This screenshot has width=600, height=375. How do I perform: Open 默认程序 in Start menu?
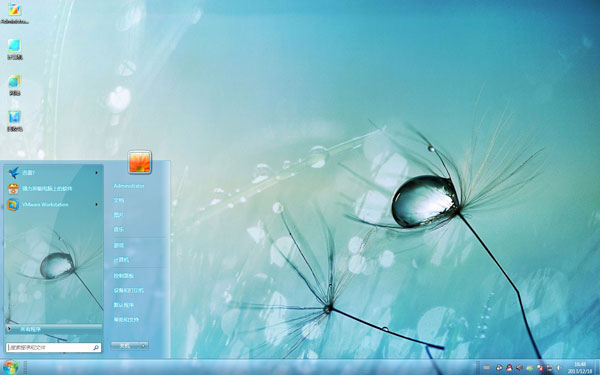[x=124, y=305]
